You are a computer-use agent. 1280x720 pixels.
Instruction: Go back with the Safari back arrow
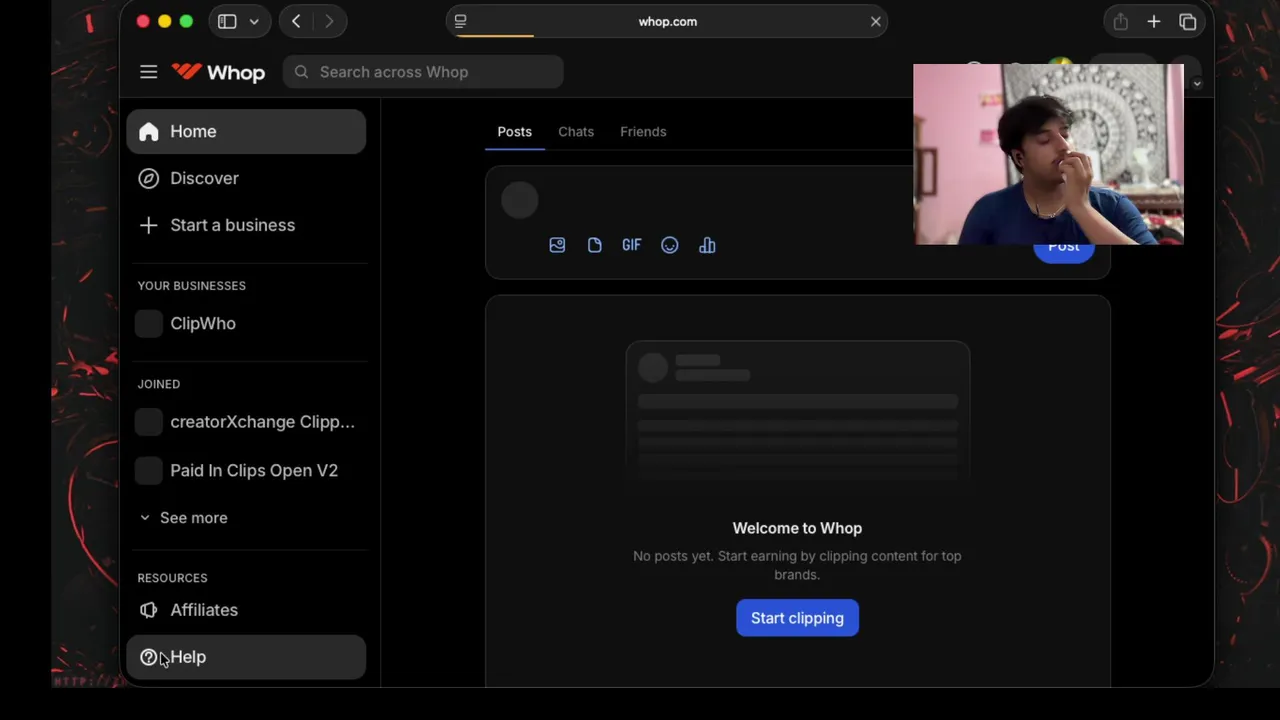pos(296,21)
